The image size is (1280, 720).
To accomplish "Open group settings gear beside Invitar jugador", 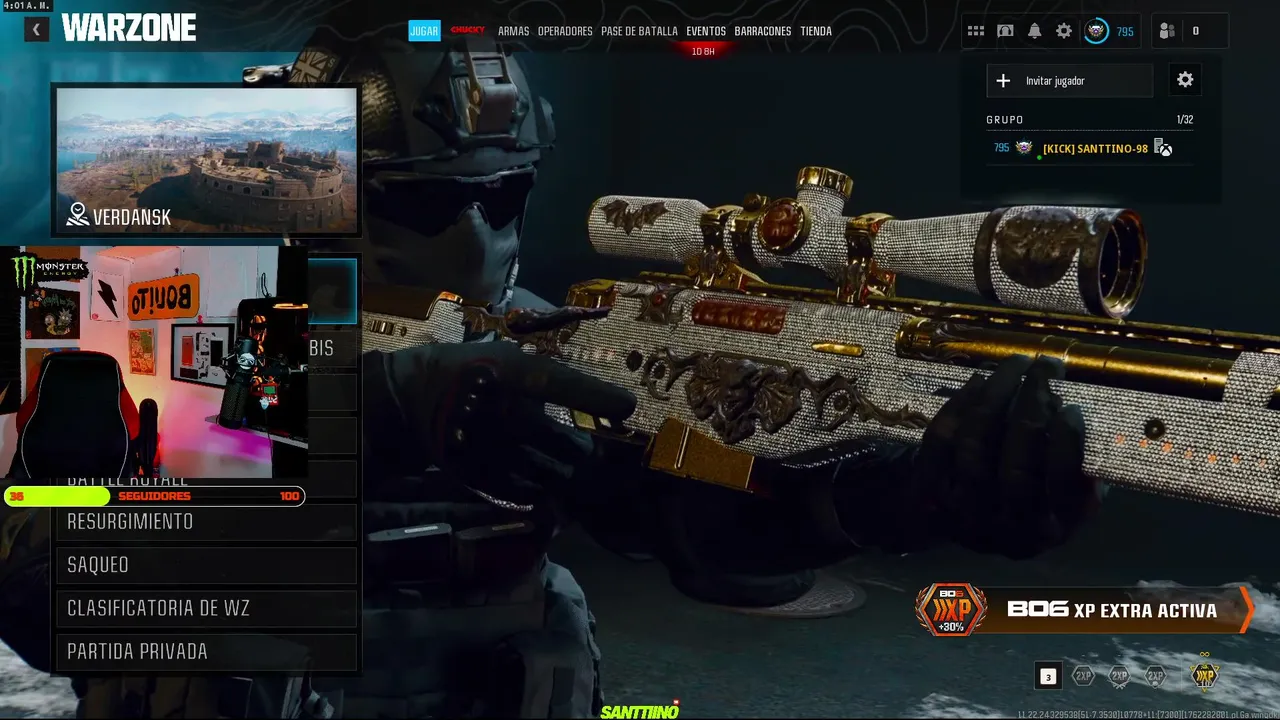I will tap(1185, 80).
